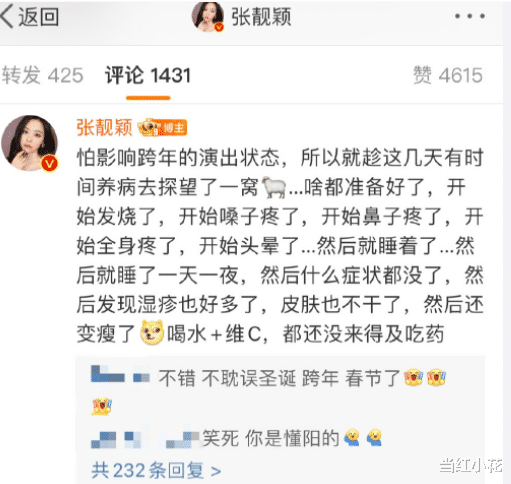Open 张靓颖 username link in comment
511x484 pixels.
click(x=104, y=127)
